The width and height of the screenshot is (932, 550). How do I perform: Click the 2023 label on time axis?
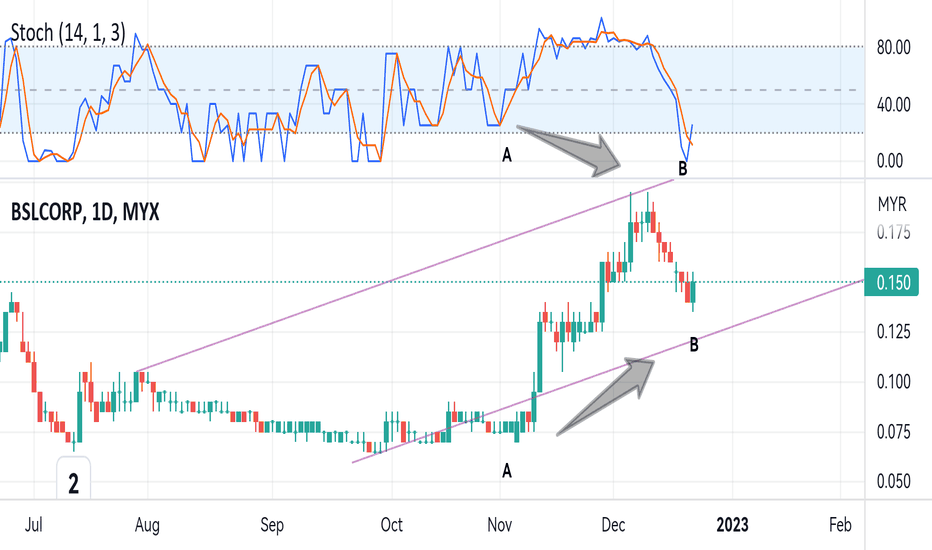tap(732, 525)
